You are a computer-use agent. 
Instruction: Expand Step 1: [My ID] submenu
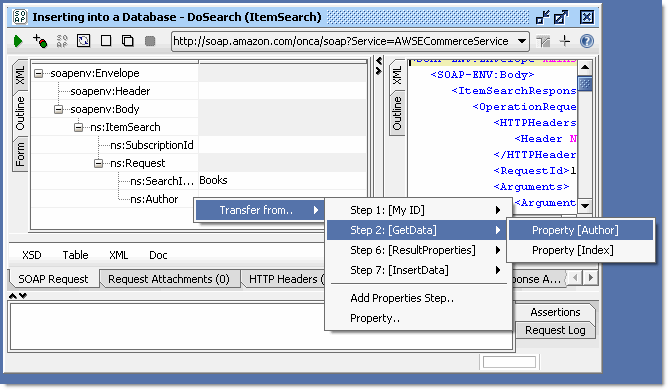tap(418, 210)
